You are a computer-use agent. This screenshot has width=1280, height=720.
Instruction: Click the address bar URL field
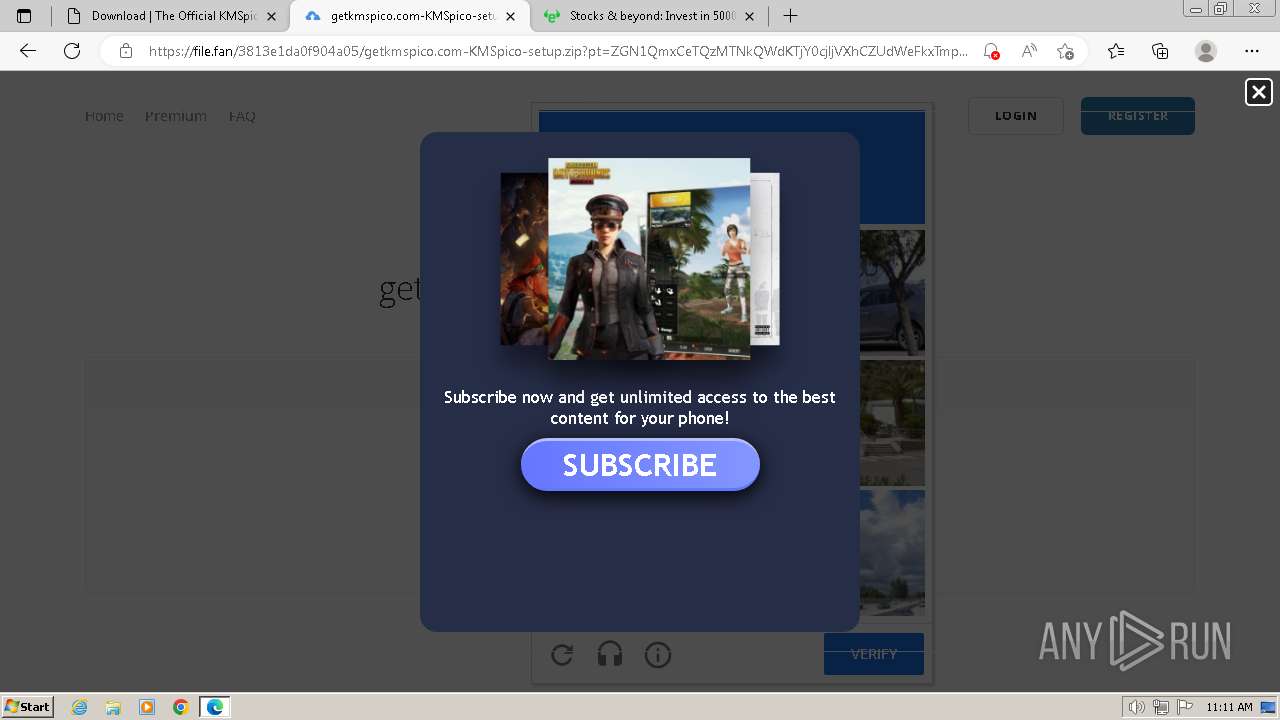coord(558,51)
